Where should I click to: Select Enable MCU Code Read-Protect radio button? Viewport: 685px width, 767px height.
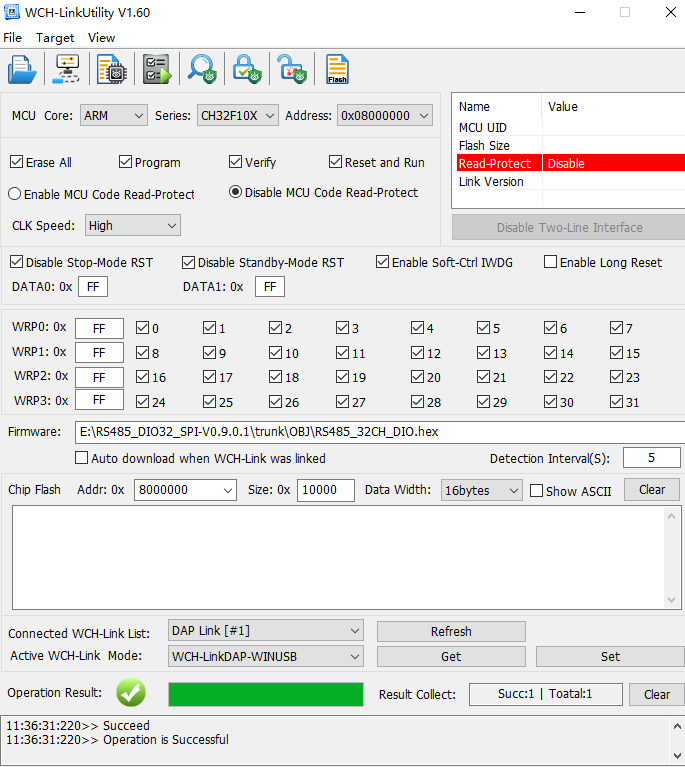15,194
